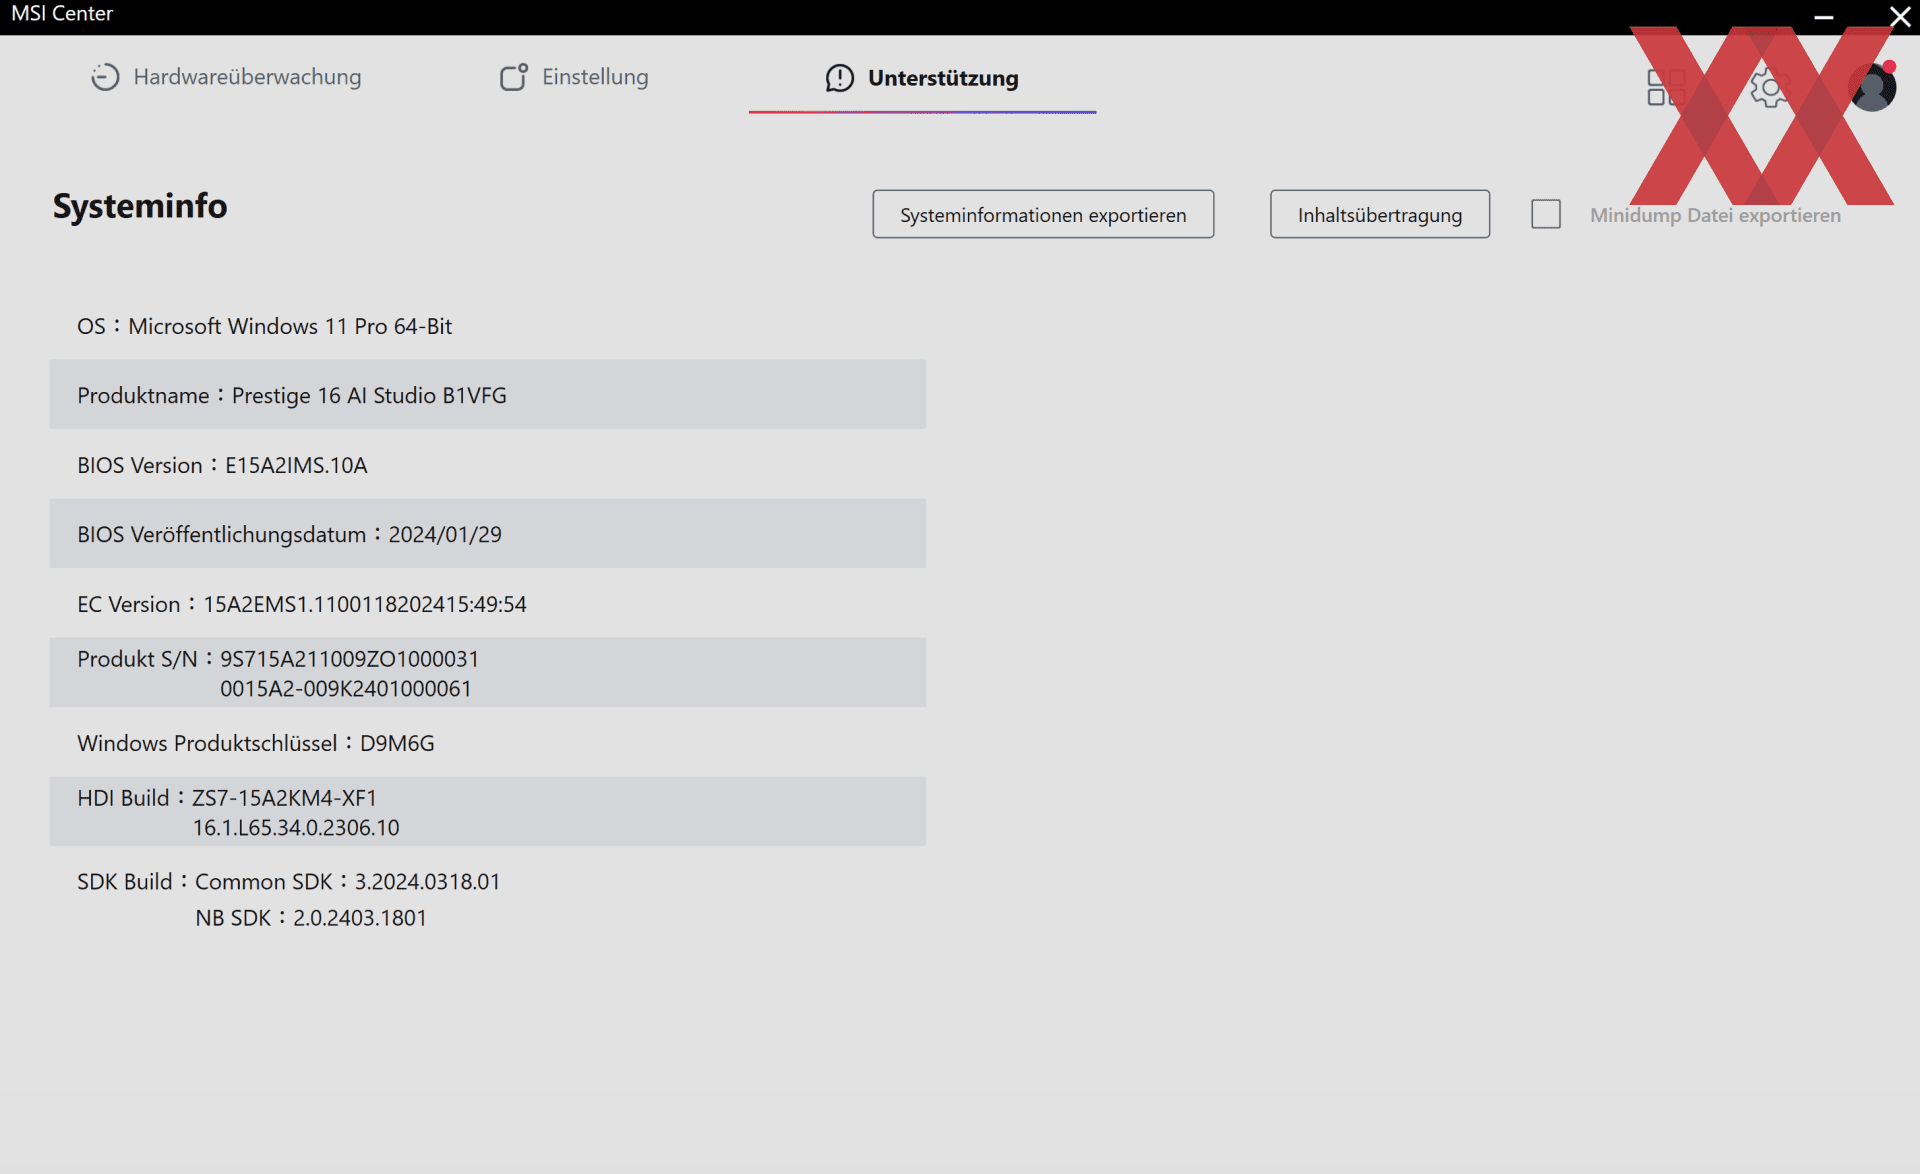Viewport: 1920px width, 1174px height.
Task: Enable the Minidump Datei exportieren checkbox
Action: coord(1546,214)
